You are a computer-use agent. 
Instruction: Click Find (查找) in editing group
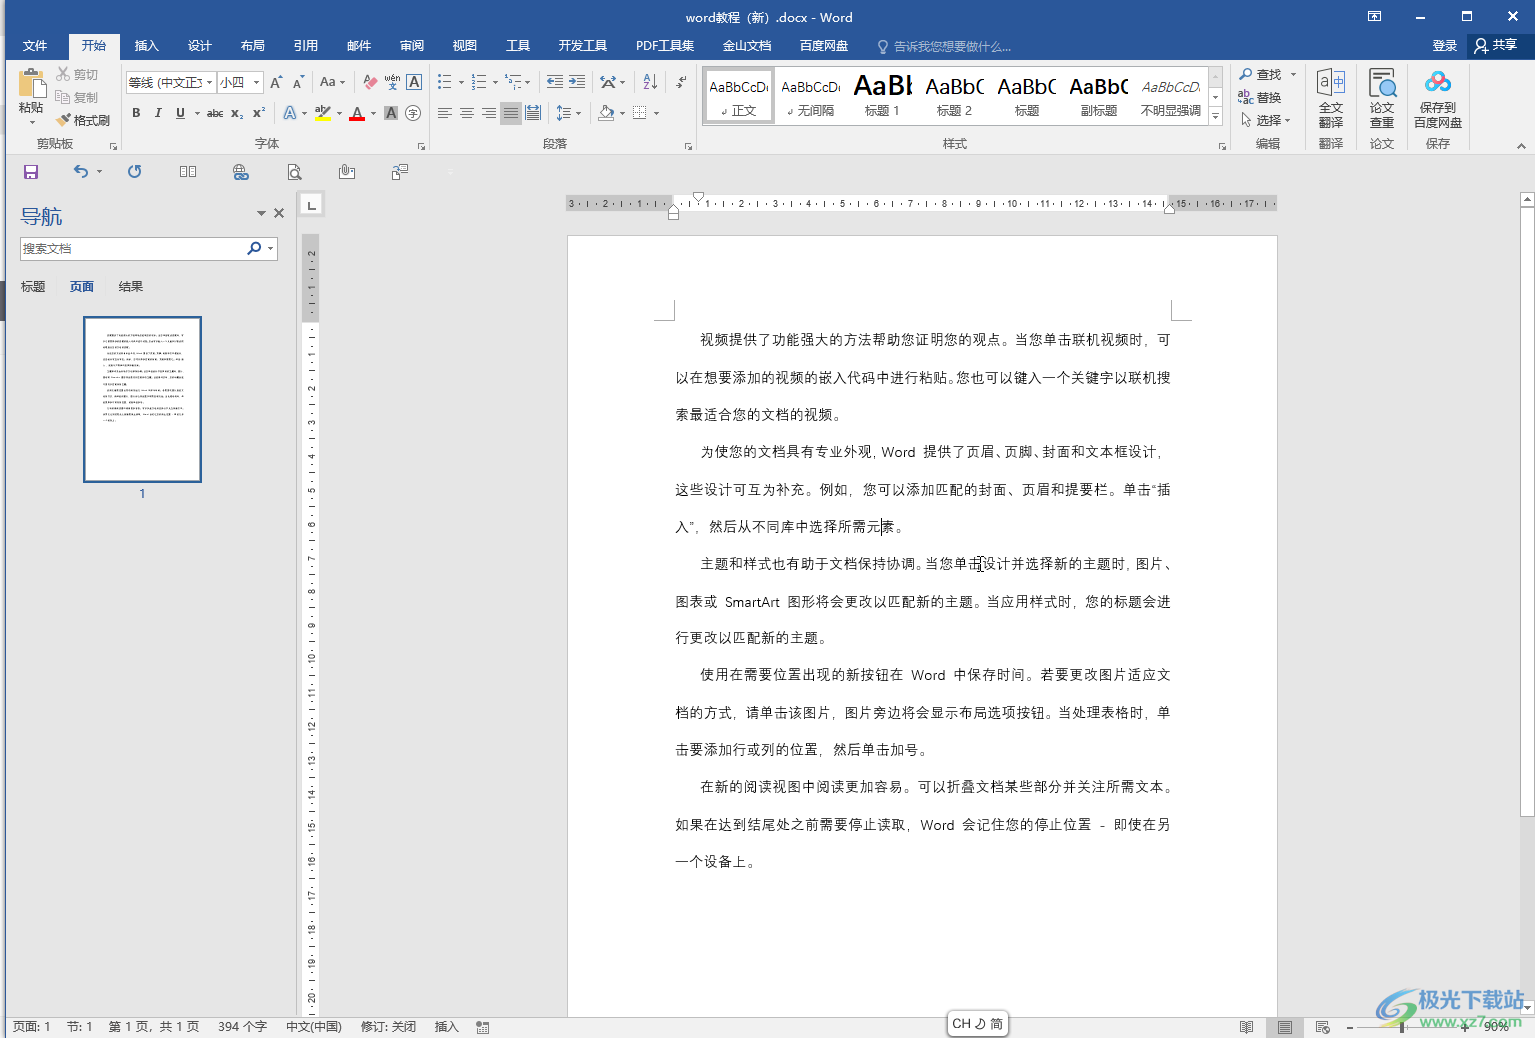[x=1260, y=74]
